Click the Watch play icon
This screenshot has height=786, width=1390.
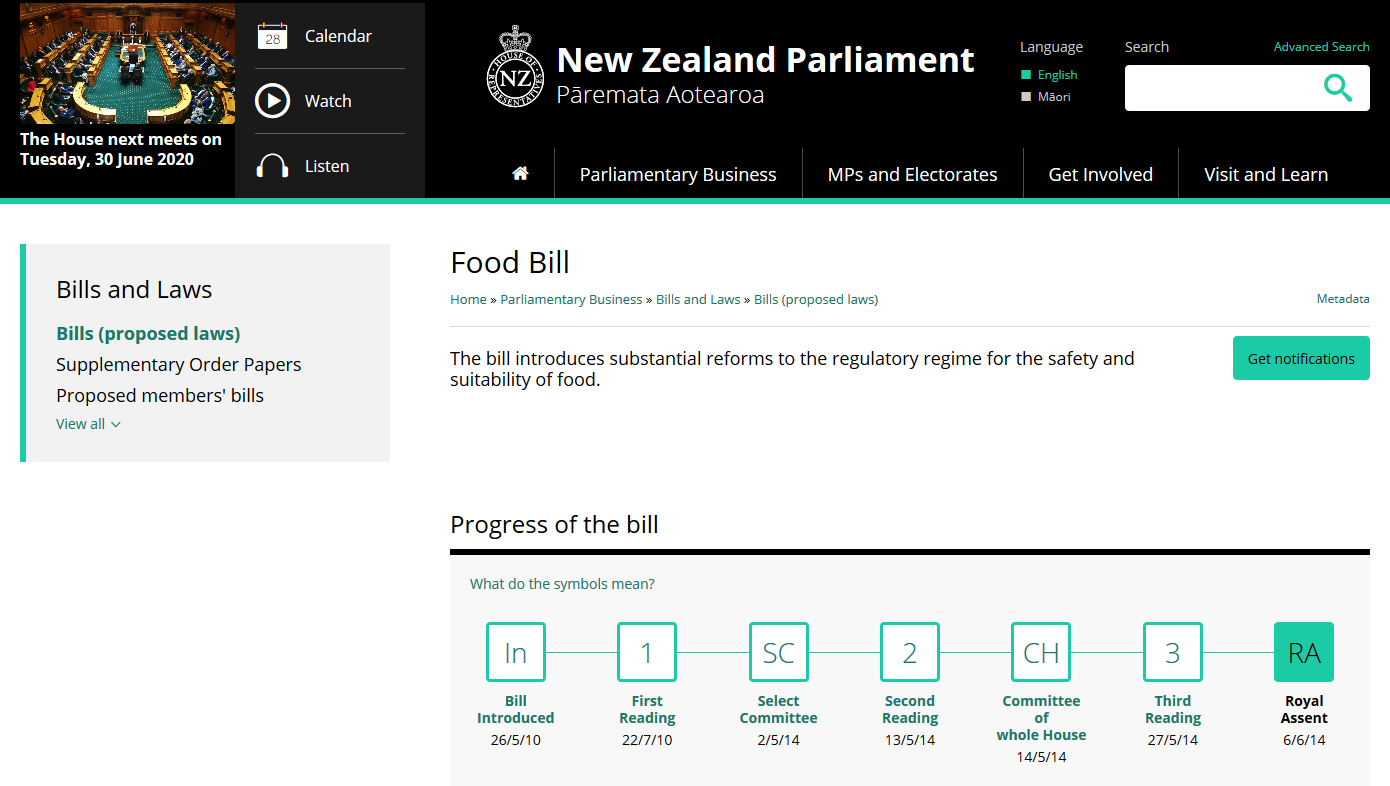(x=272, y=101)
